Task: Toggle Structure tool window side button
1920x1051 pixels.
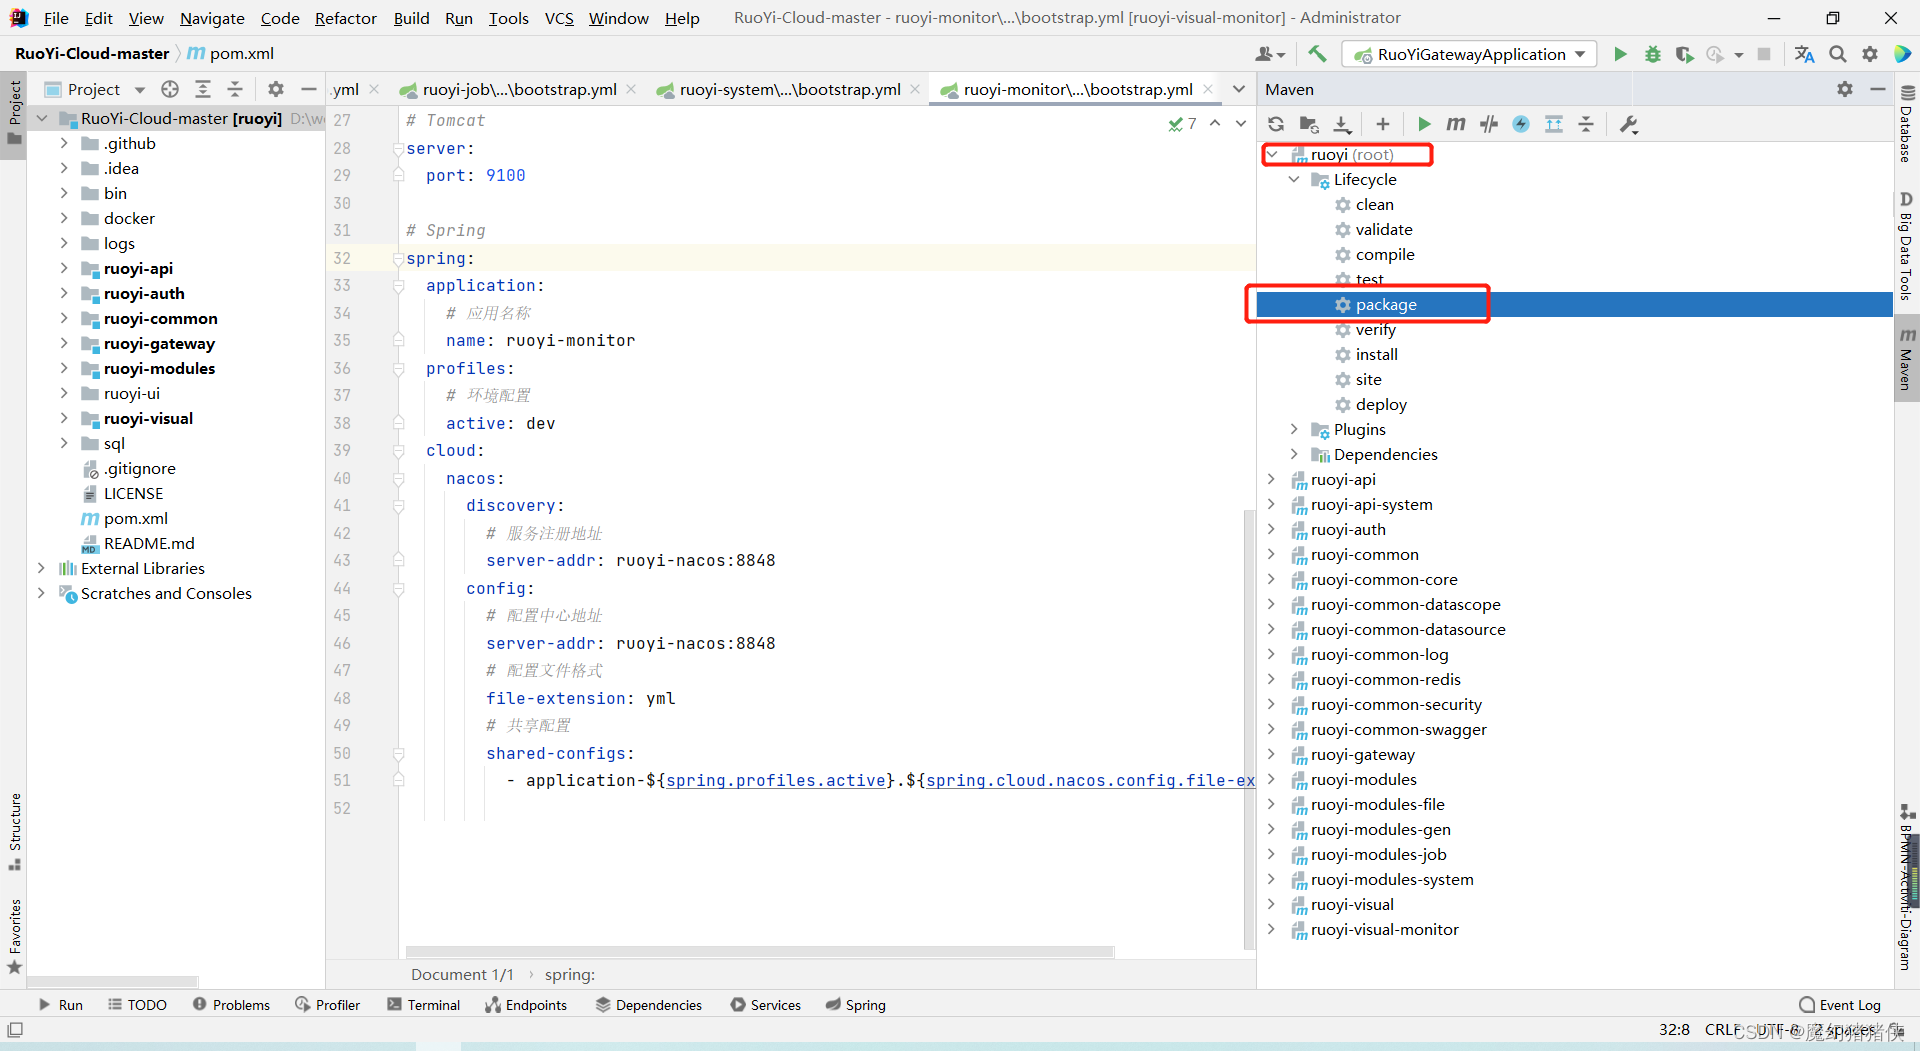Action: (x=14, y=831)
